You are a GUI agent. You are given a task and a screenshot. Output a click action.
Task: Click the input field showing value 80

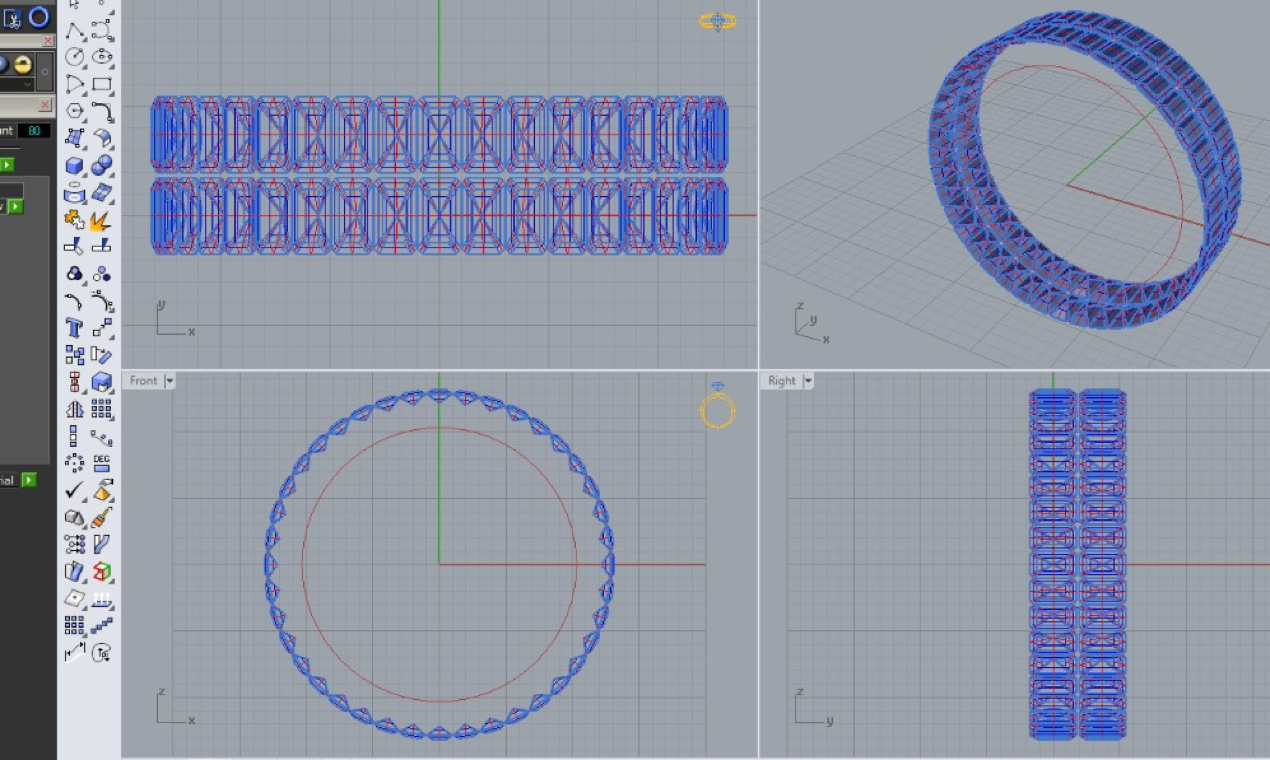tap(33, 130)
